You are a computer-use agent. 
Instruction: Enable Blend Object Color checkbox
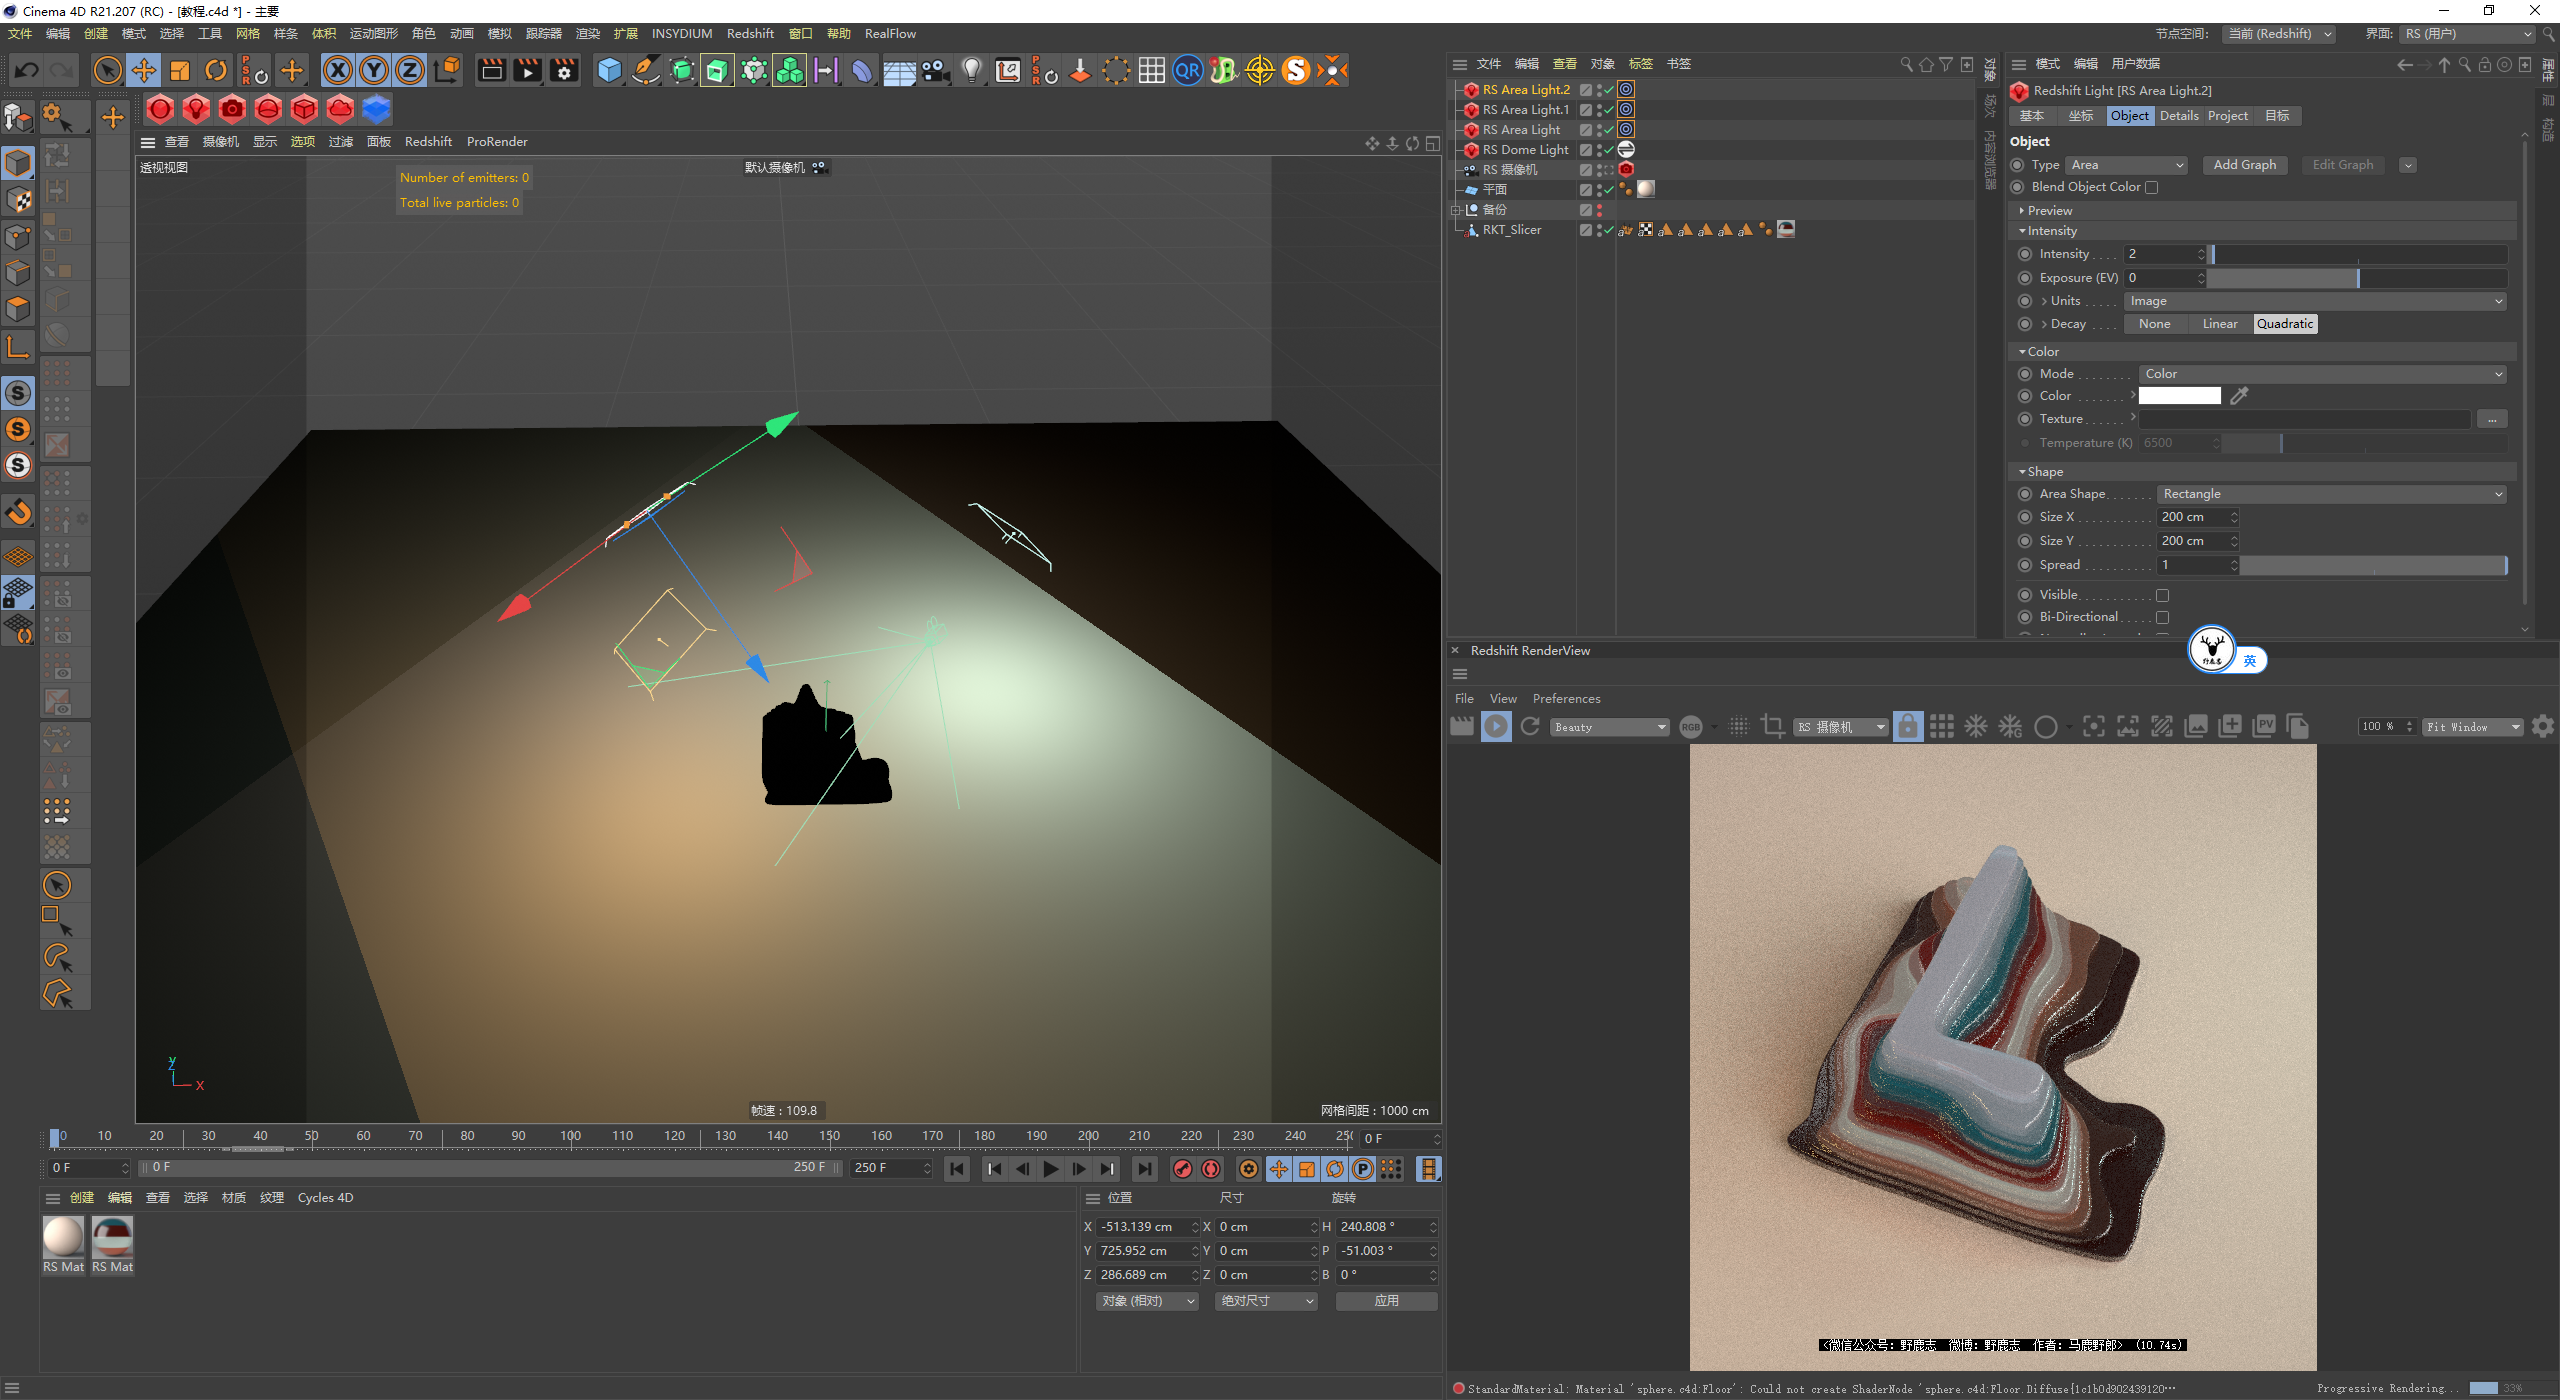[x=2152, y=187]
